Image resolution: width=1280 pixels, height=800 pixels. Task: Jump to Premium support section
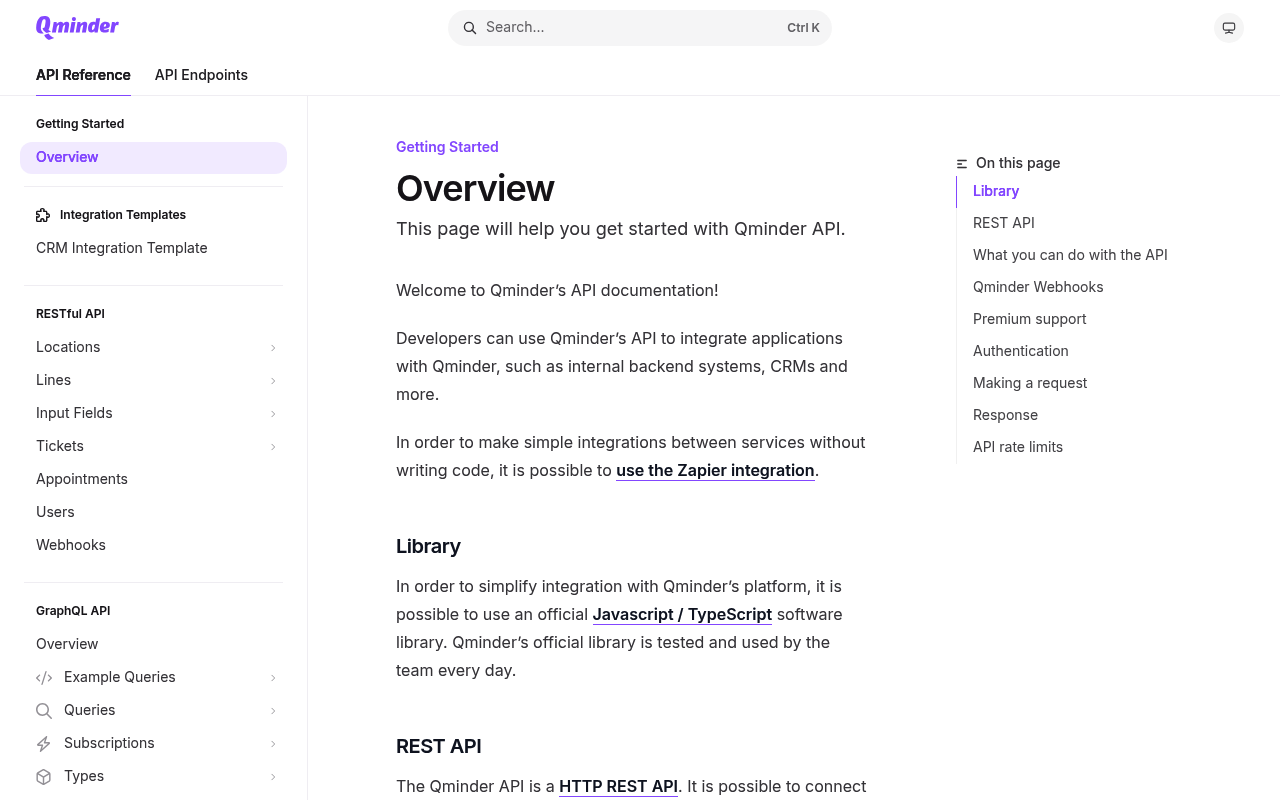(x=1029, y=319)
